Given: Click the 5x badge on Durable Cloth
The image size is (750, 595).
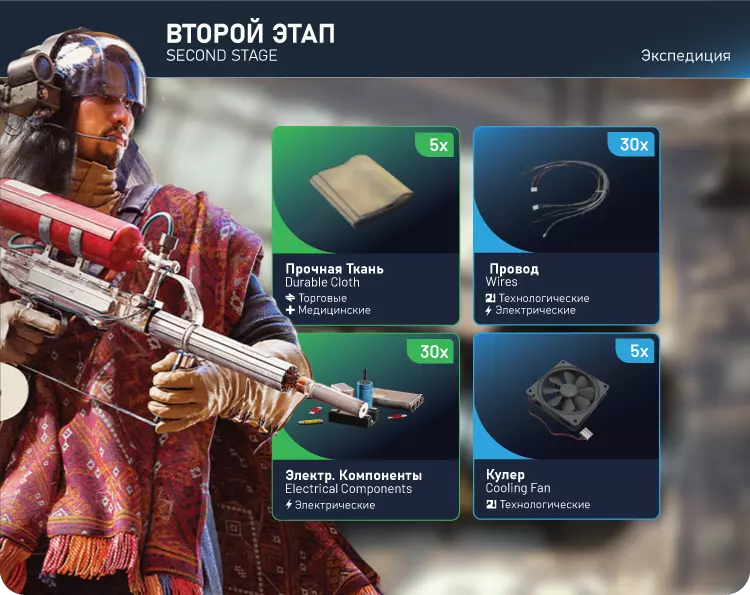Looking at the screenshot, I should 438,144.
